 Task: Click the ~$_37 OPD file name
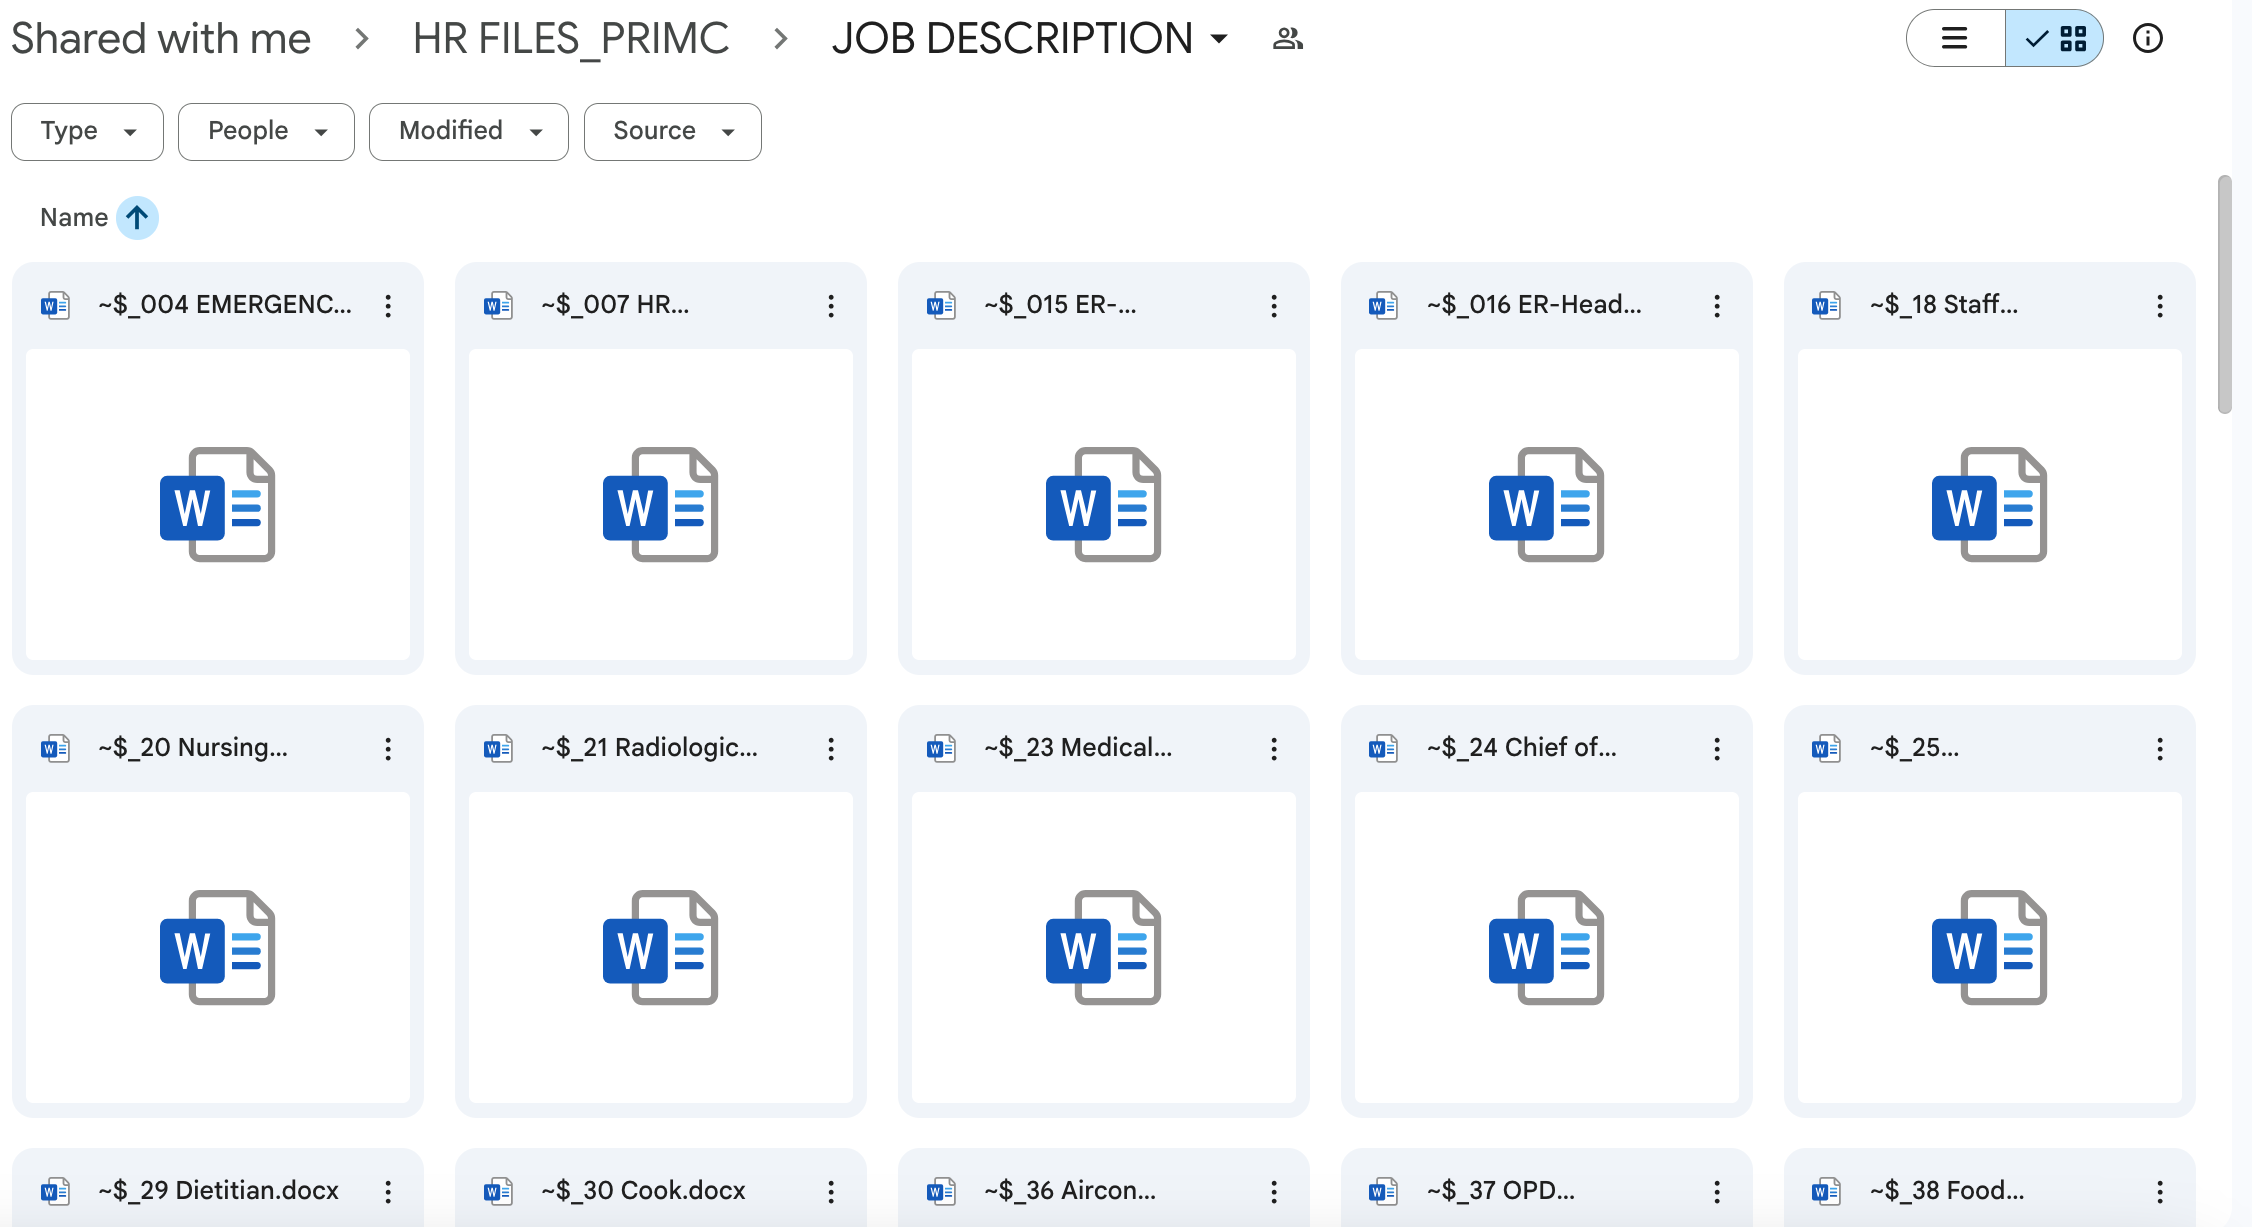pyautogui.click(x=1501, y=1191)
